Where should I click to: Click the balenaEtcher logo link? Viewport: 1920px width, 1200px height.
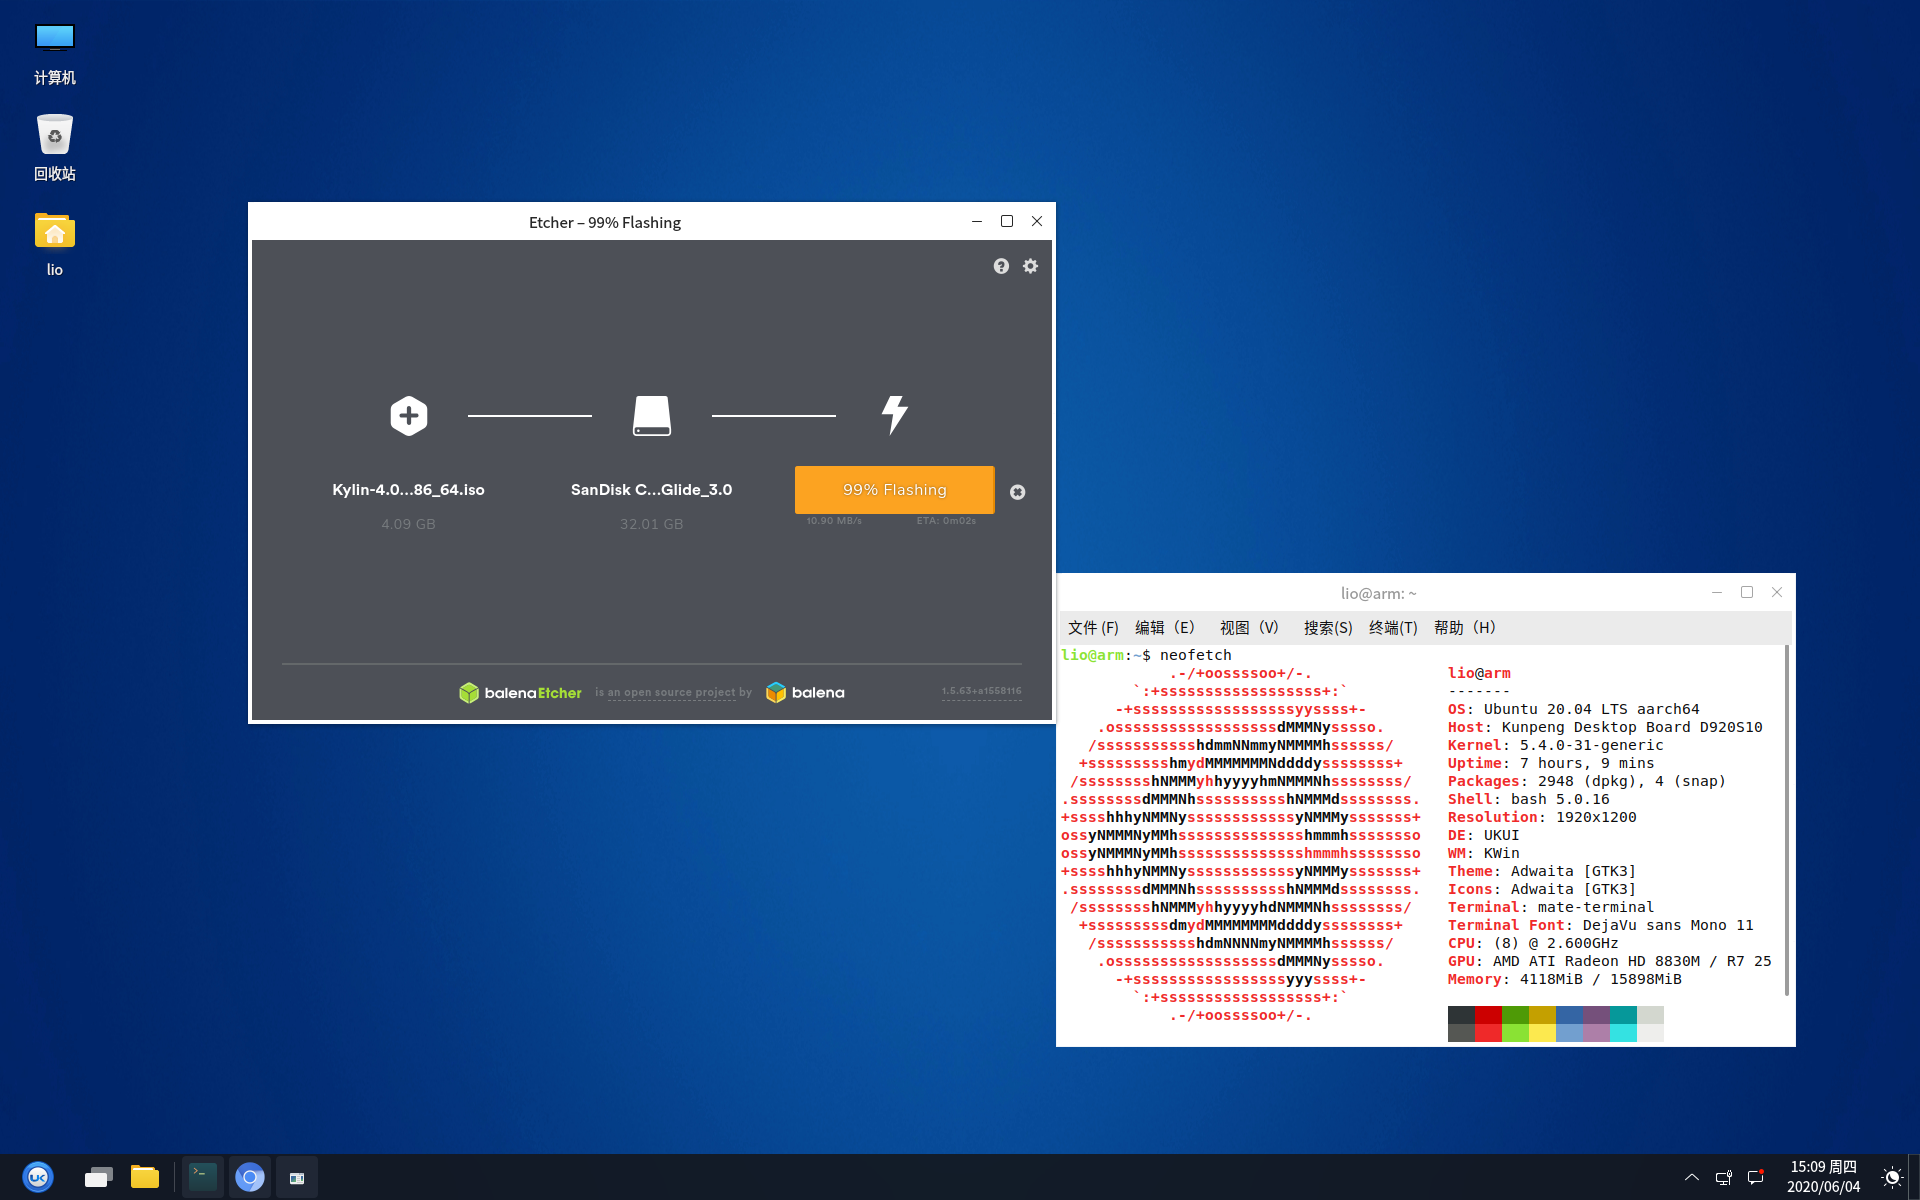(x=520, y=692)
